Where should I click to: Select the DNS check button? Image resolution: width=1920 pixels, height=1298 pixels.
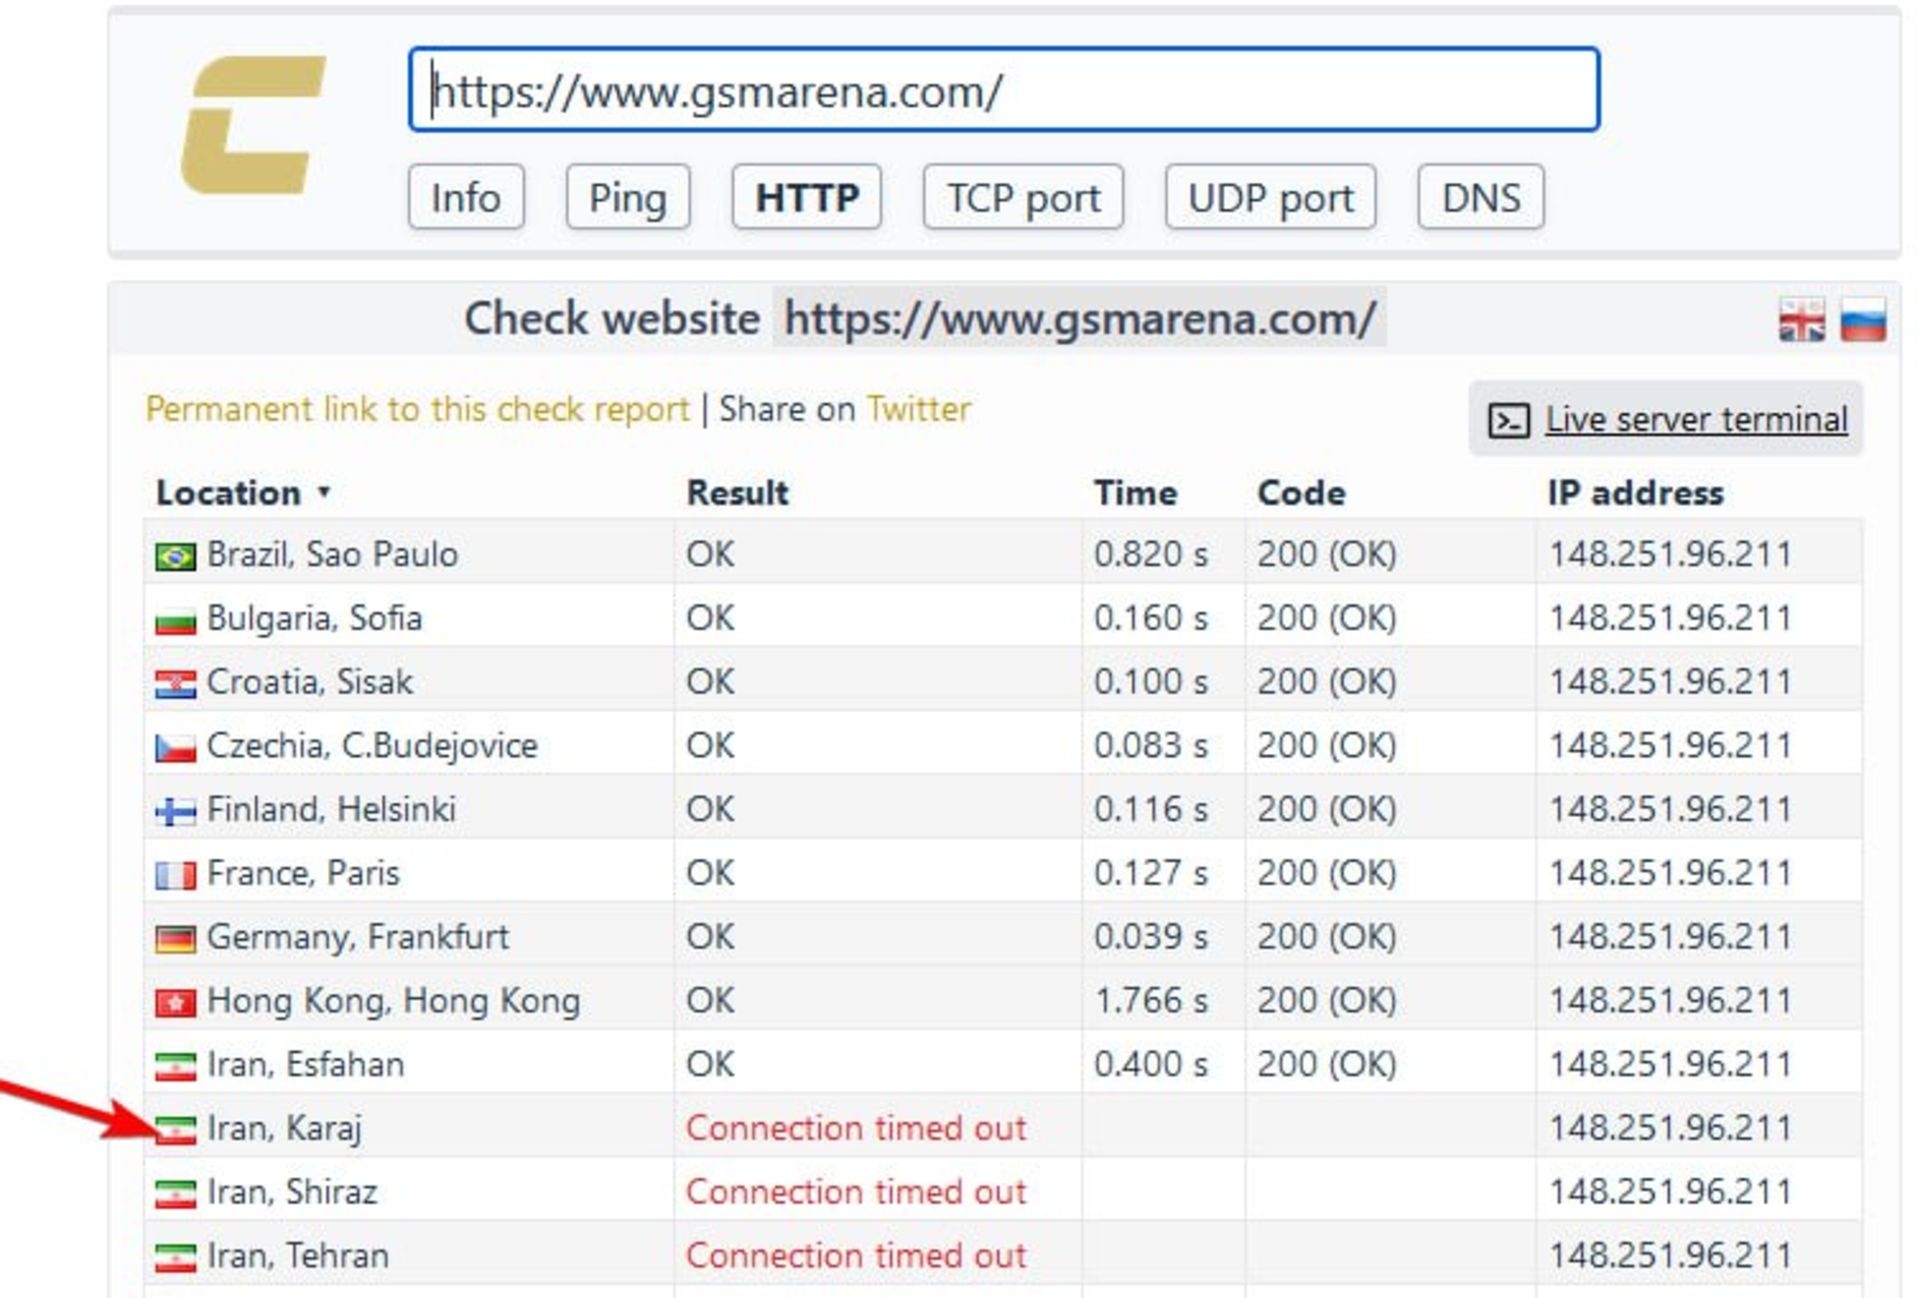point(1481,197)
